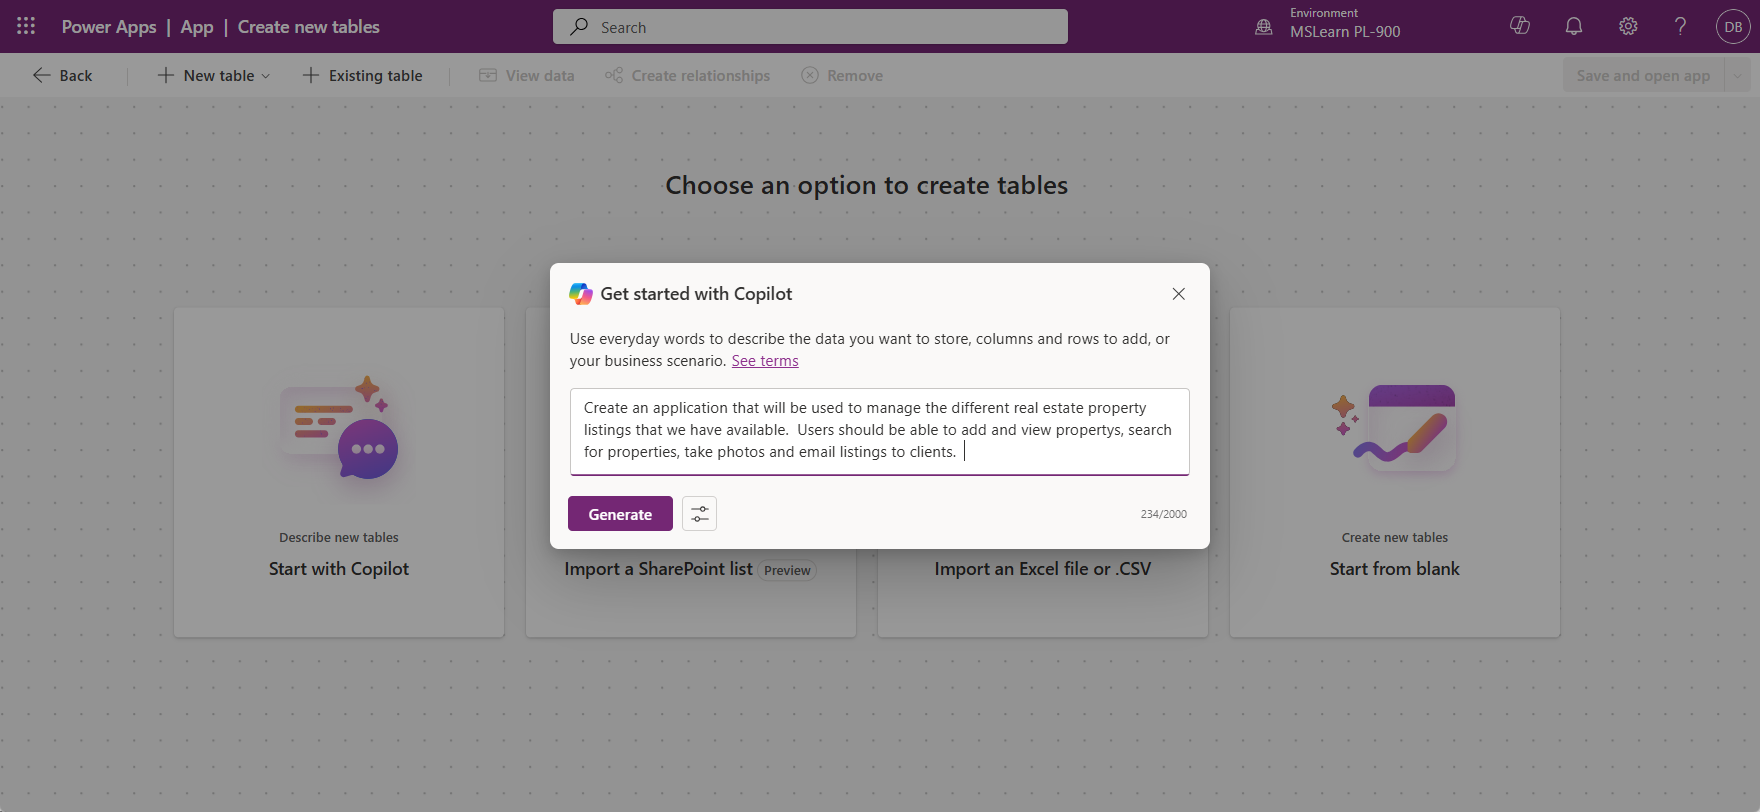Open Copilot prompt settings sliders icon
Image resolution: width=1760 pixels, height=812 pixels.
pyautogui.click(x=700, y=514)
